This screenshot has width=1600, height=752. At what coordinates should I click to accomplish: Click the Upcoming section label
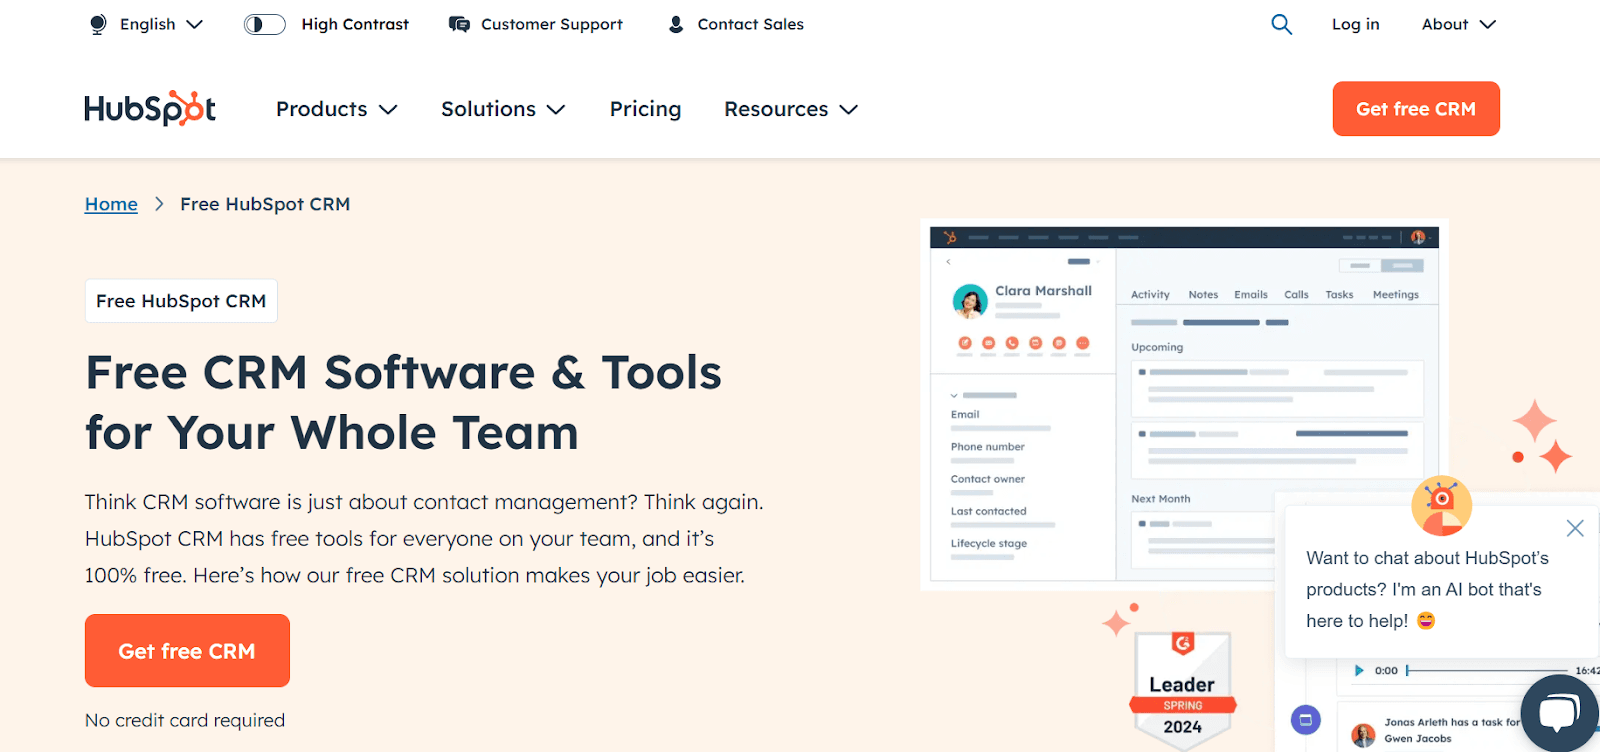(x=1157, y=347)
